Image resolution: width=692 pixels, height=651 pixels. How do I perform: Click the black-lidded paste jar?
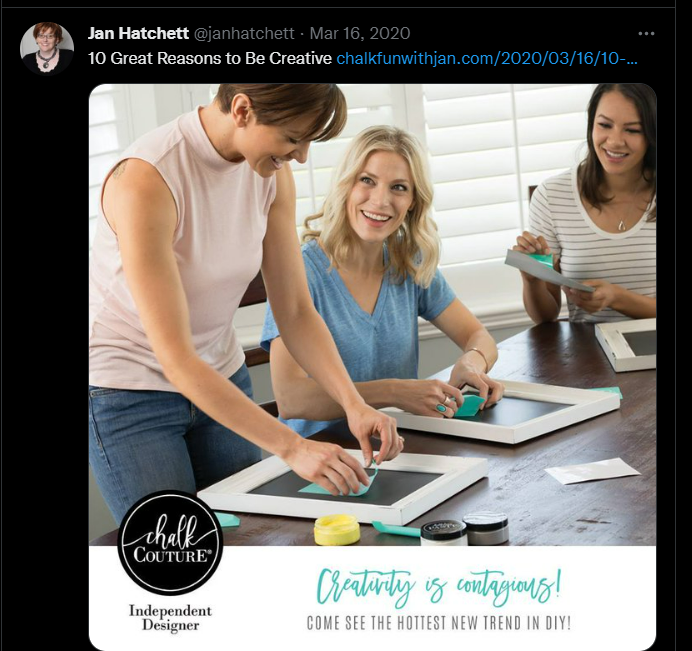point(443,533)
